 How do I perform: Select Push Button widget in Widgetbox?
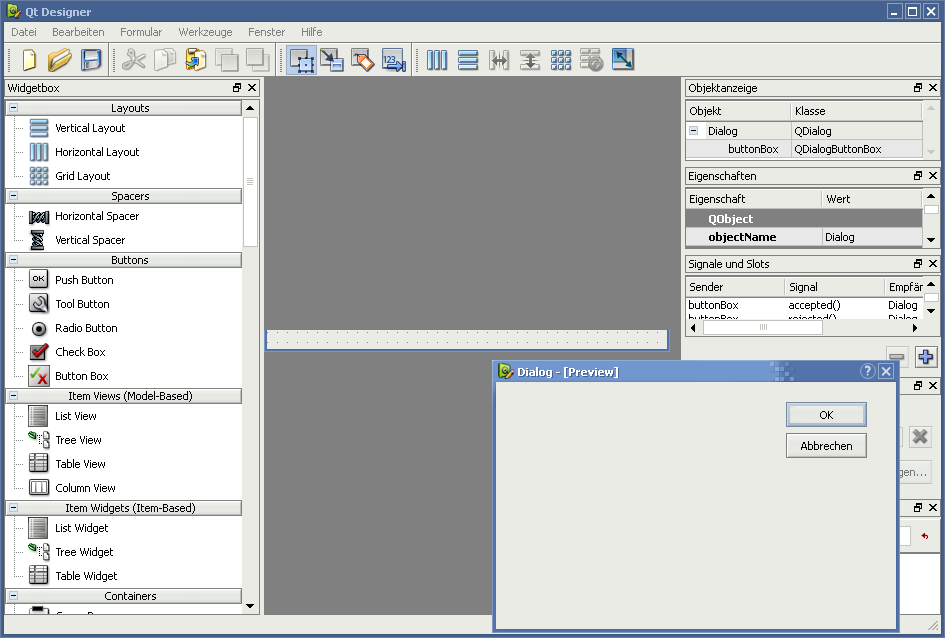tap(84, 280)
